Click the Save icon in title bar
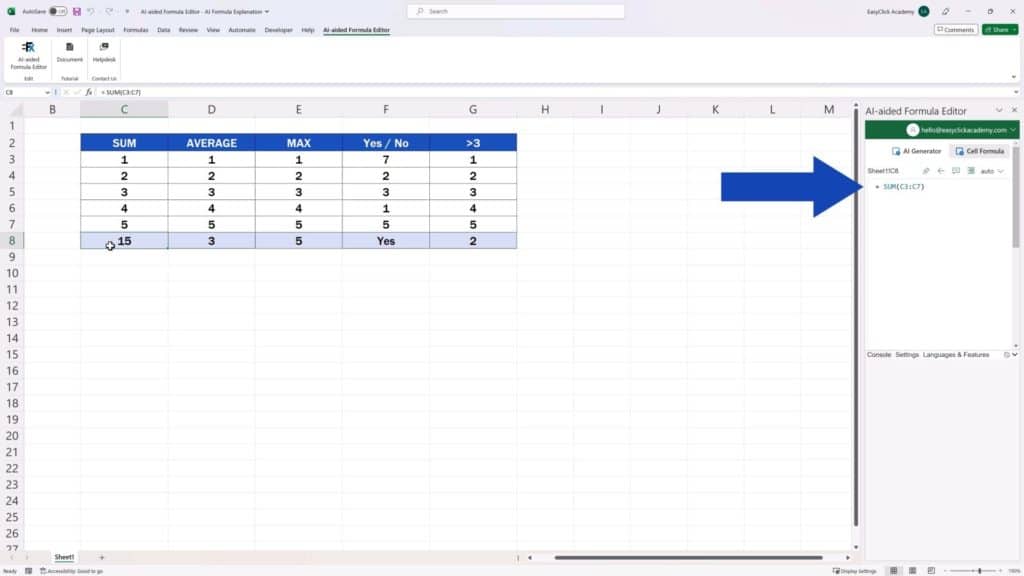 pyautogui.click(x=76, y=11)
